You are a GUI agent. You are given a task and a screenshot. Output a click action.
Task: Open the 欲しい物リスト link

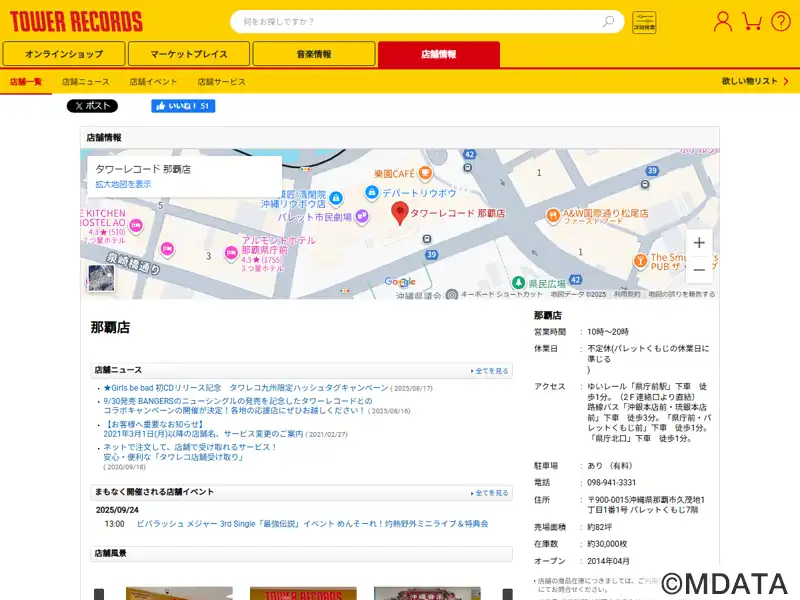point(755,81)
